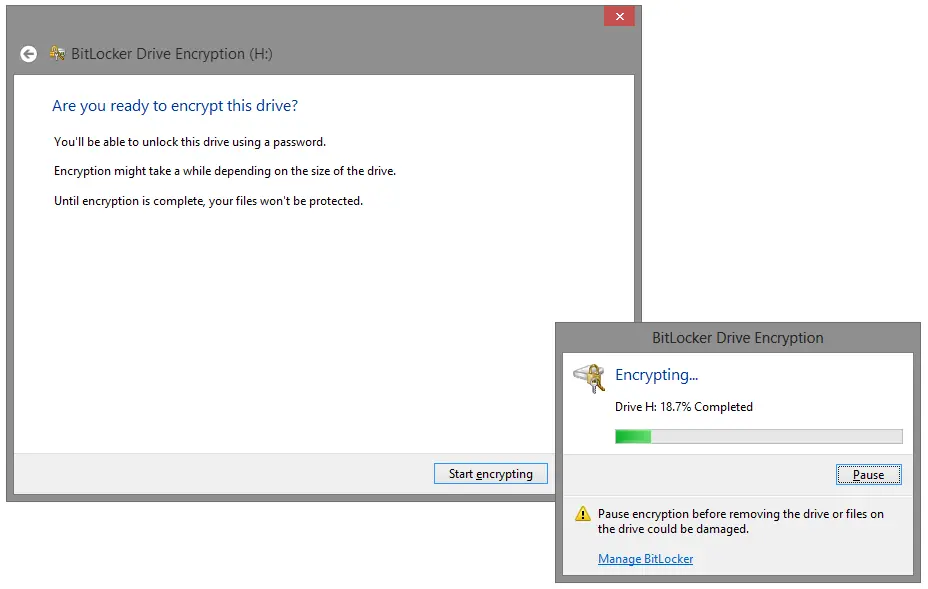Click the Start encrypting button
928x589 pixels.
[491, 474]
